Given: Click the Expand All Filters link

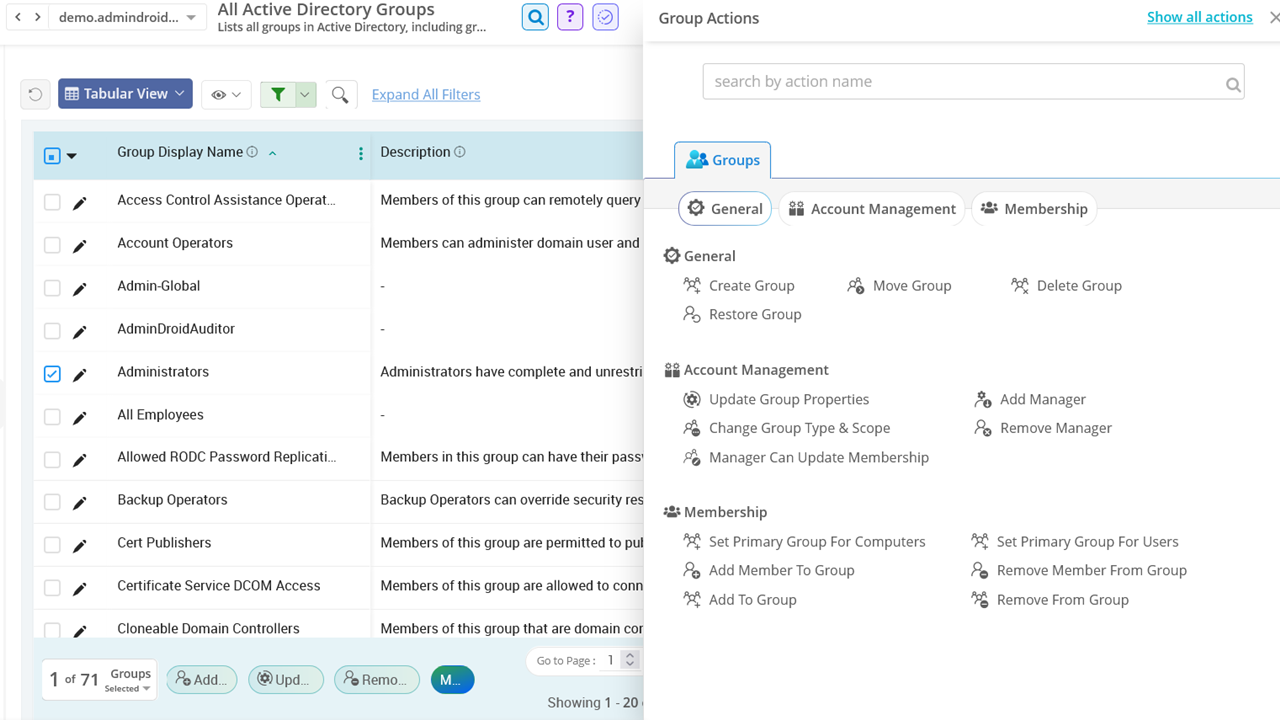Looking at the screenshot, I should pos(425,93).
